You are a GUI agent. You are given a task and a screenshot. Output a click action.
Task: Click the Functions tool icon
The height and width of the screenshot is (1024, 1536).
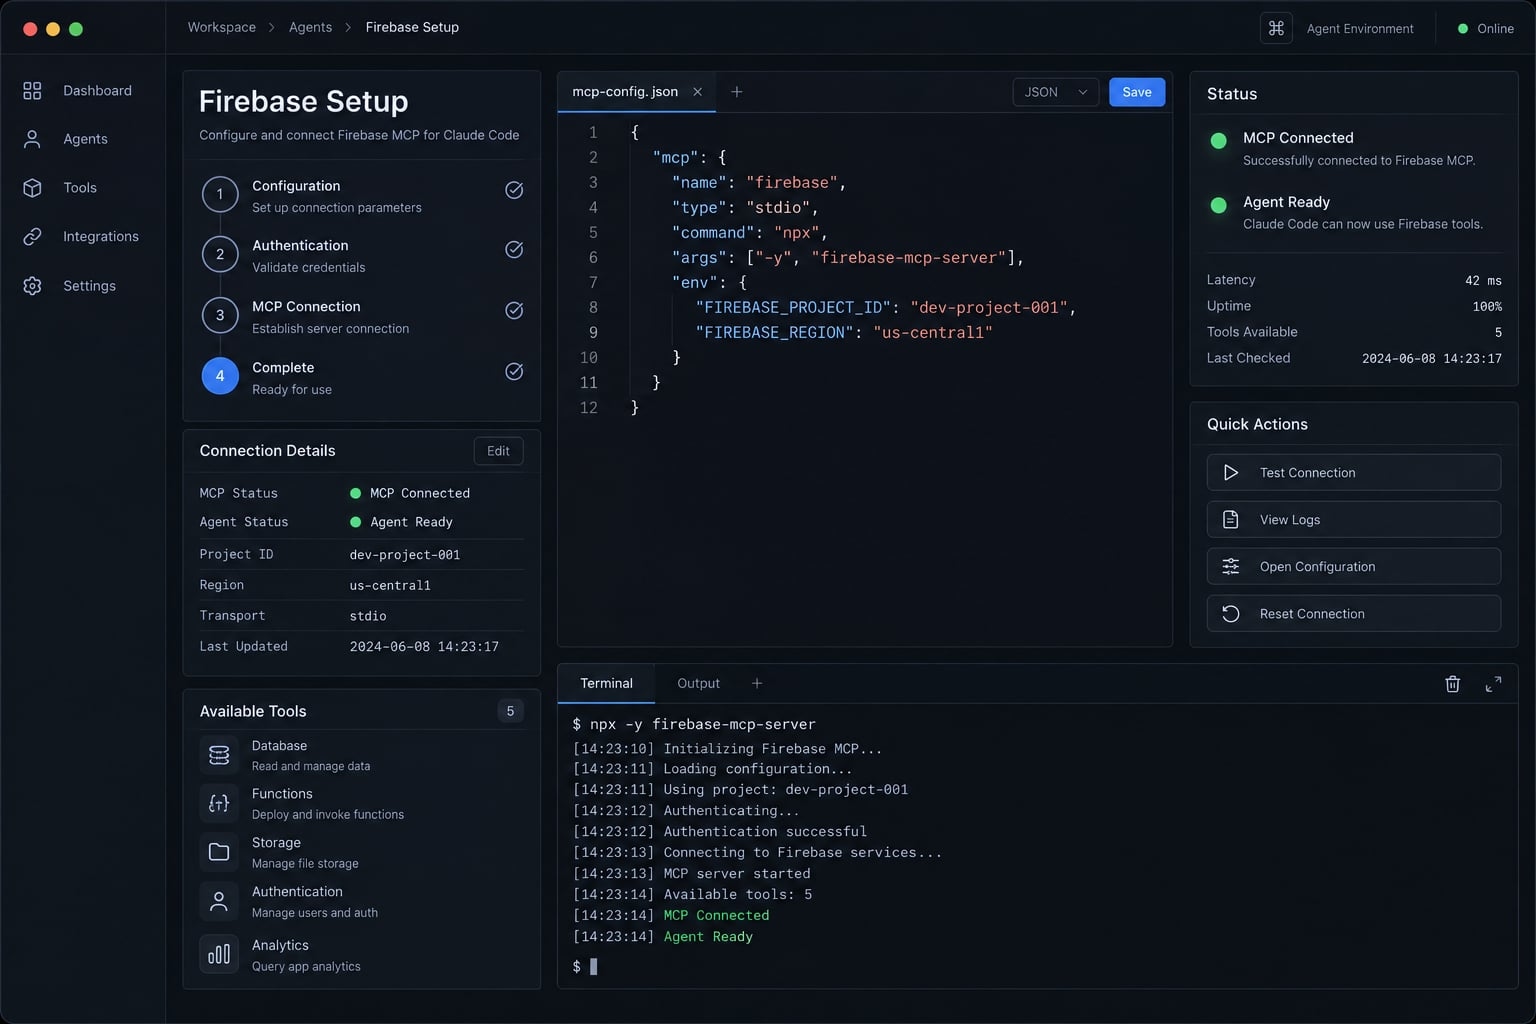(x=219, y=804)
